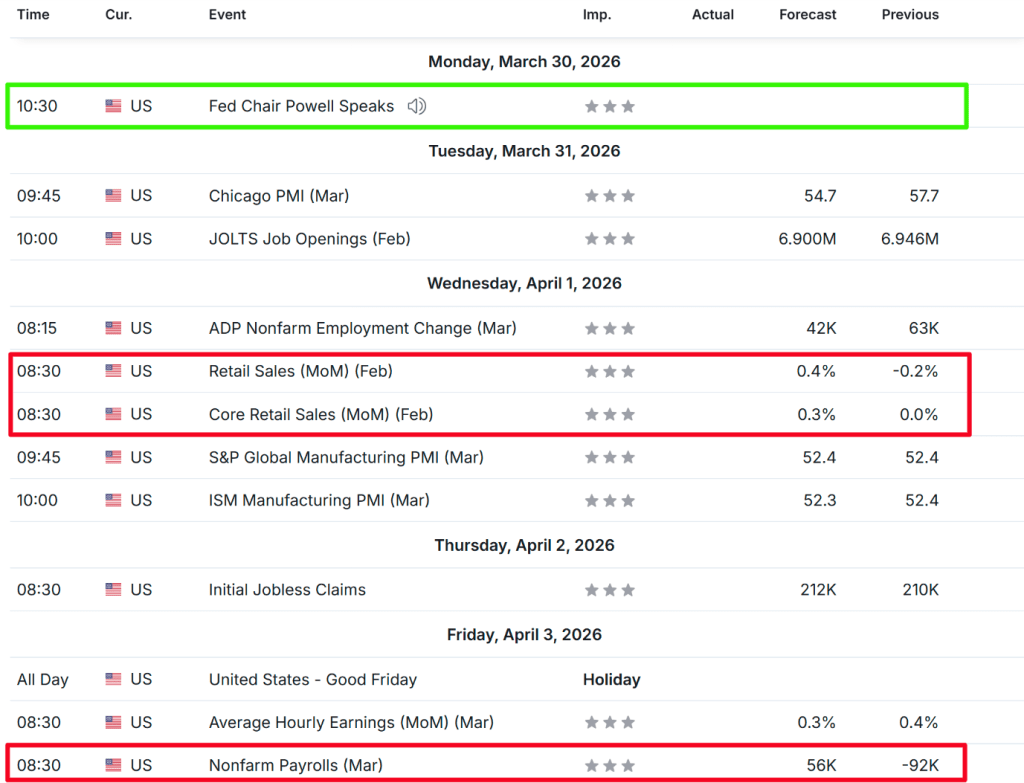
Task: Click the Previous column header
Action: coord(910,15)
